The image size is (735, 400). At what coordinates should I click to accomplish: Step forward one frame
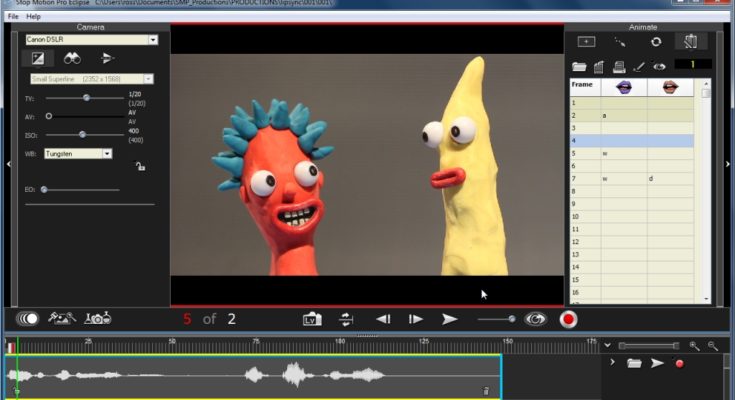pos(415,319)
